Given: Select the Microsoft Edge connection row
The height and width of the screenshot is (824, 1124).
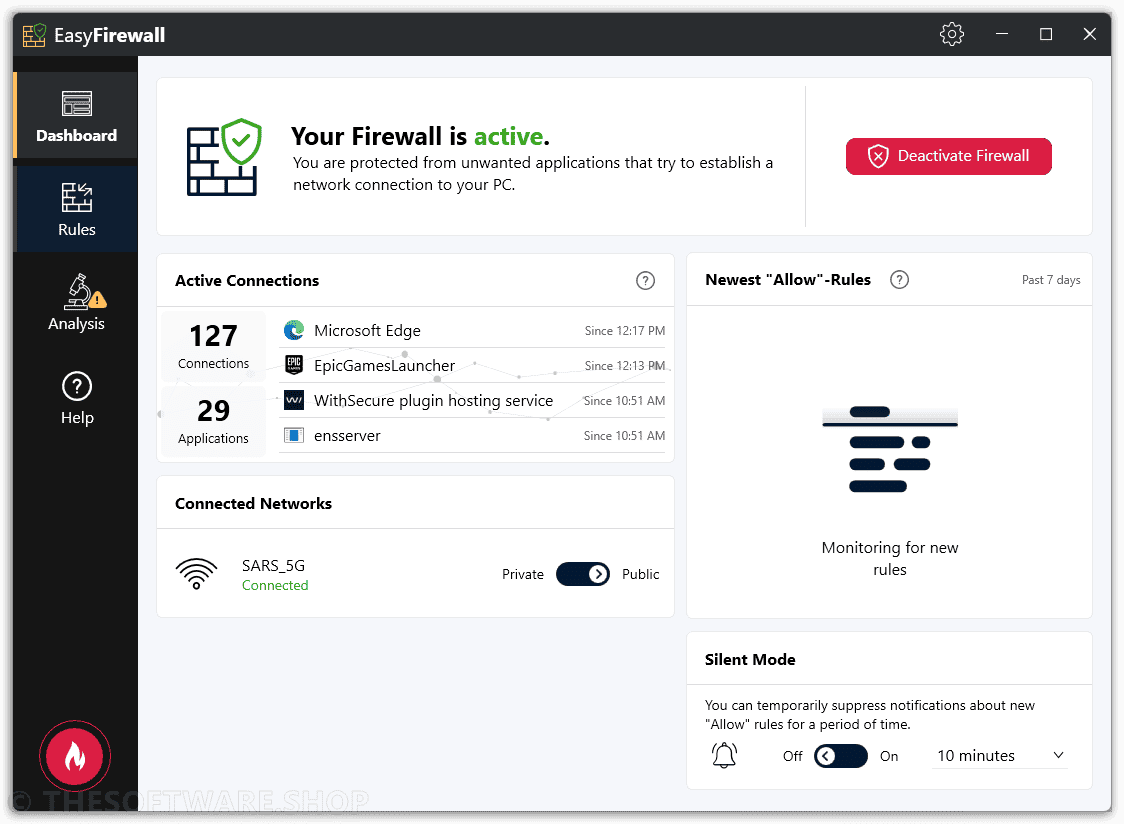Looking at the screenshot, I should (x=472, y=331).
